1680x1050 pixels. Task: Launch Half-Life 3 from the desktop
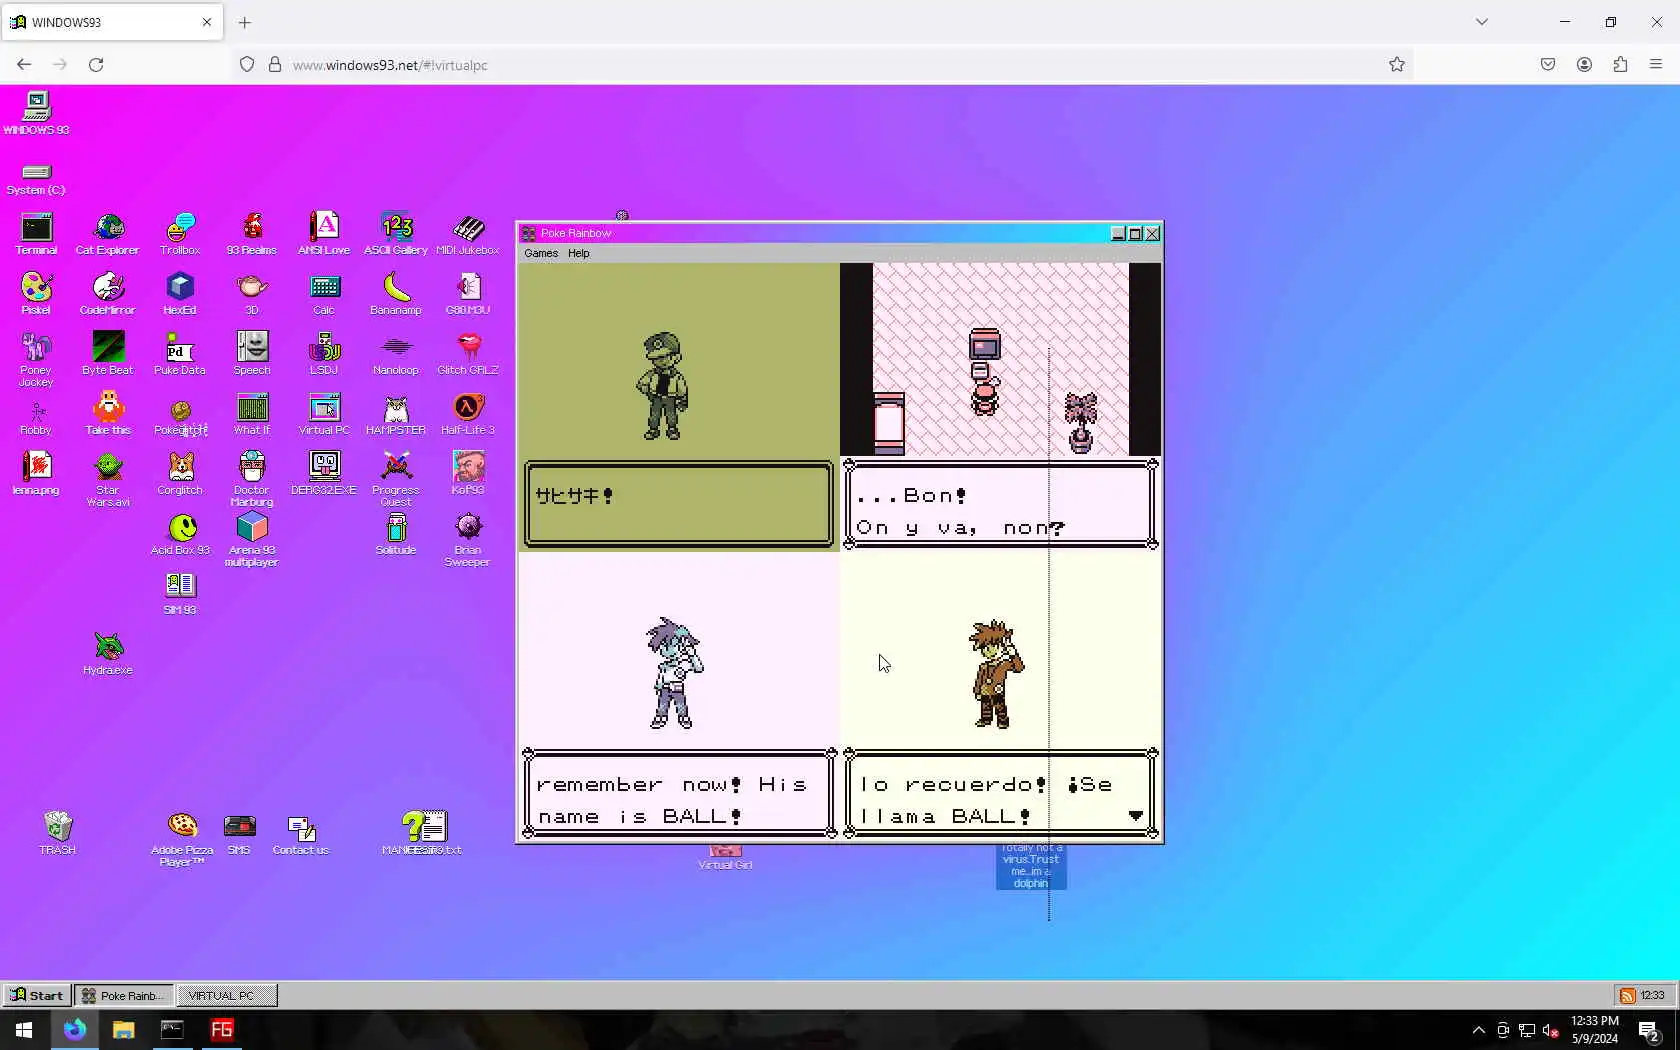pos(468,415)
